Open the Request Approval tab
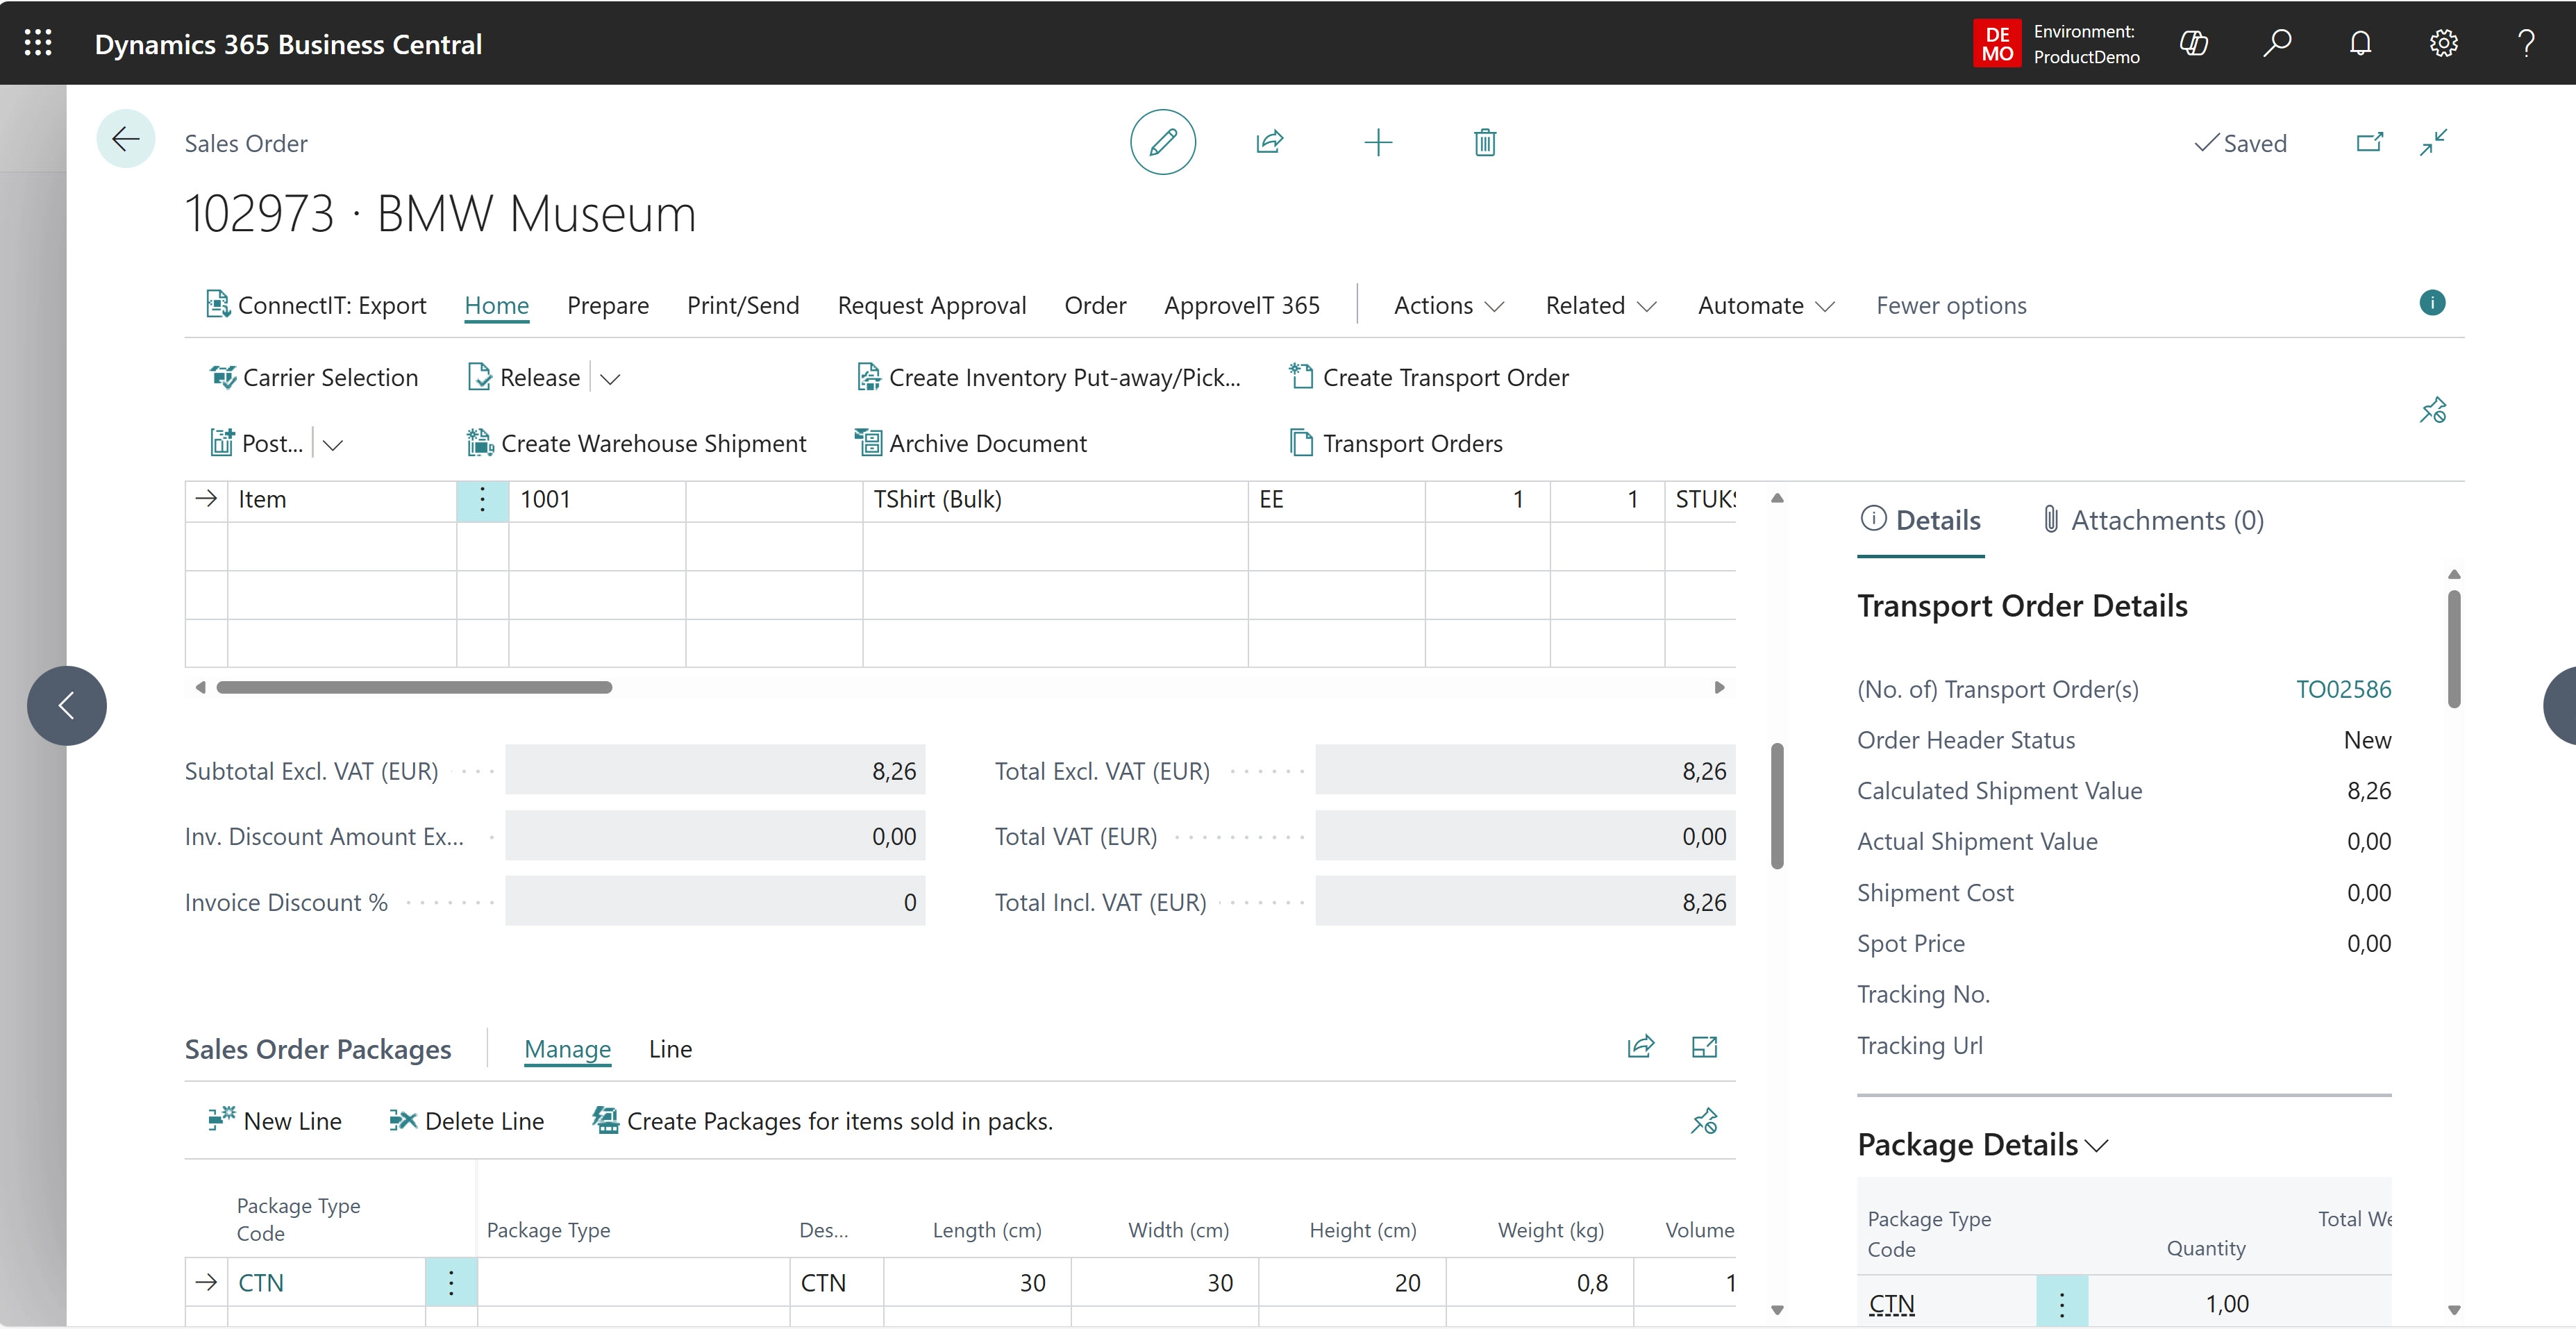The height and width of the screenshot is (1329, 2576). tap(932, 305)
